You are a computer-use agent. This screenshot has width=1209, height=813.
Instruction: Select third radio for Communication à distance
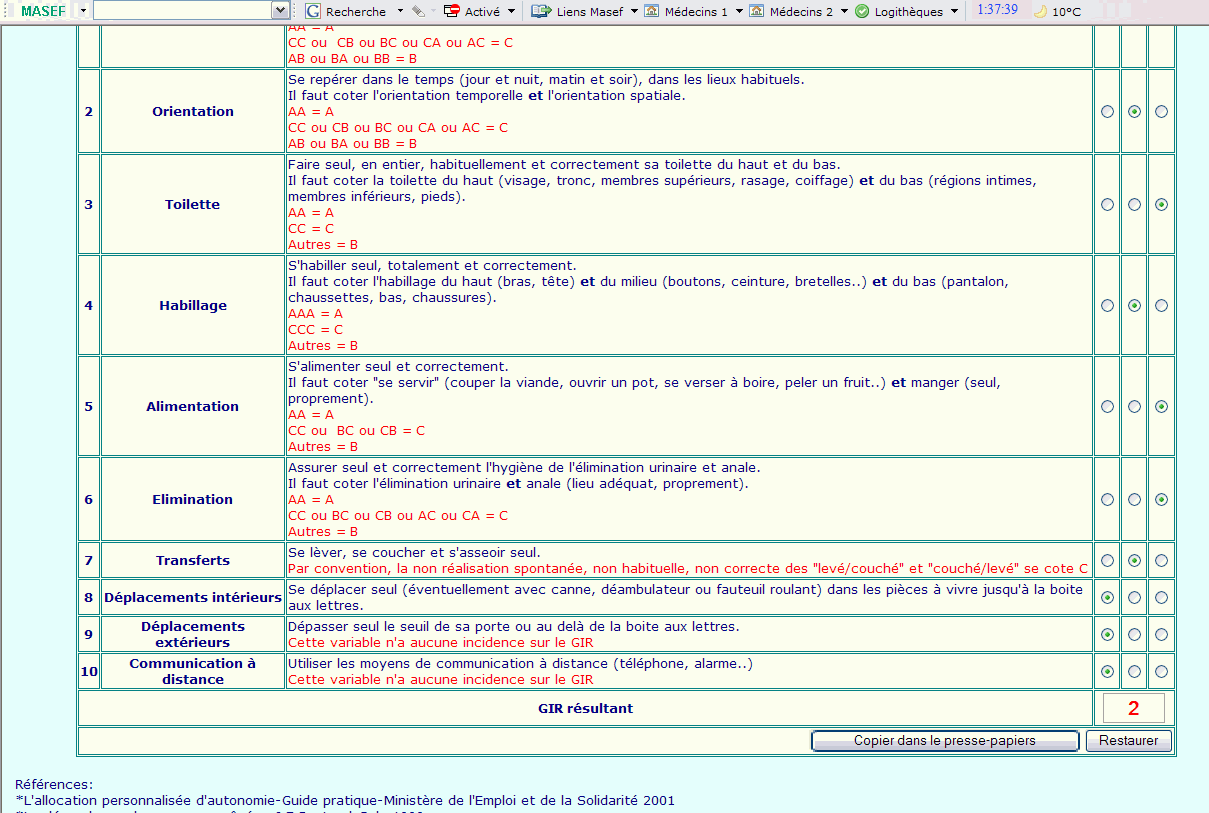click(1161, 672)
